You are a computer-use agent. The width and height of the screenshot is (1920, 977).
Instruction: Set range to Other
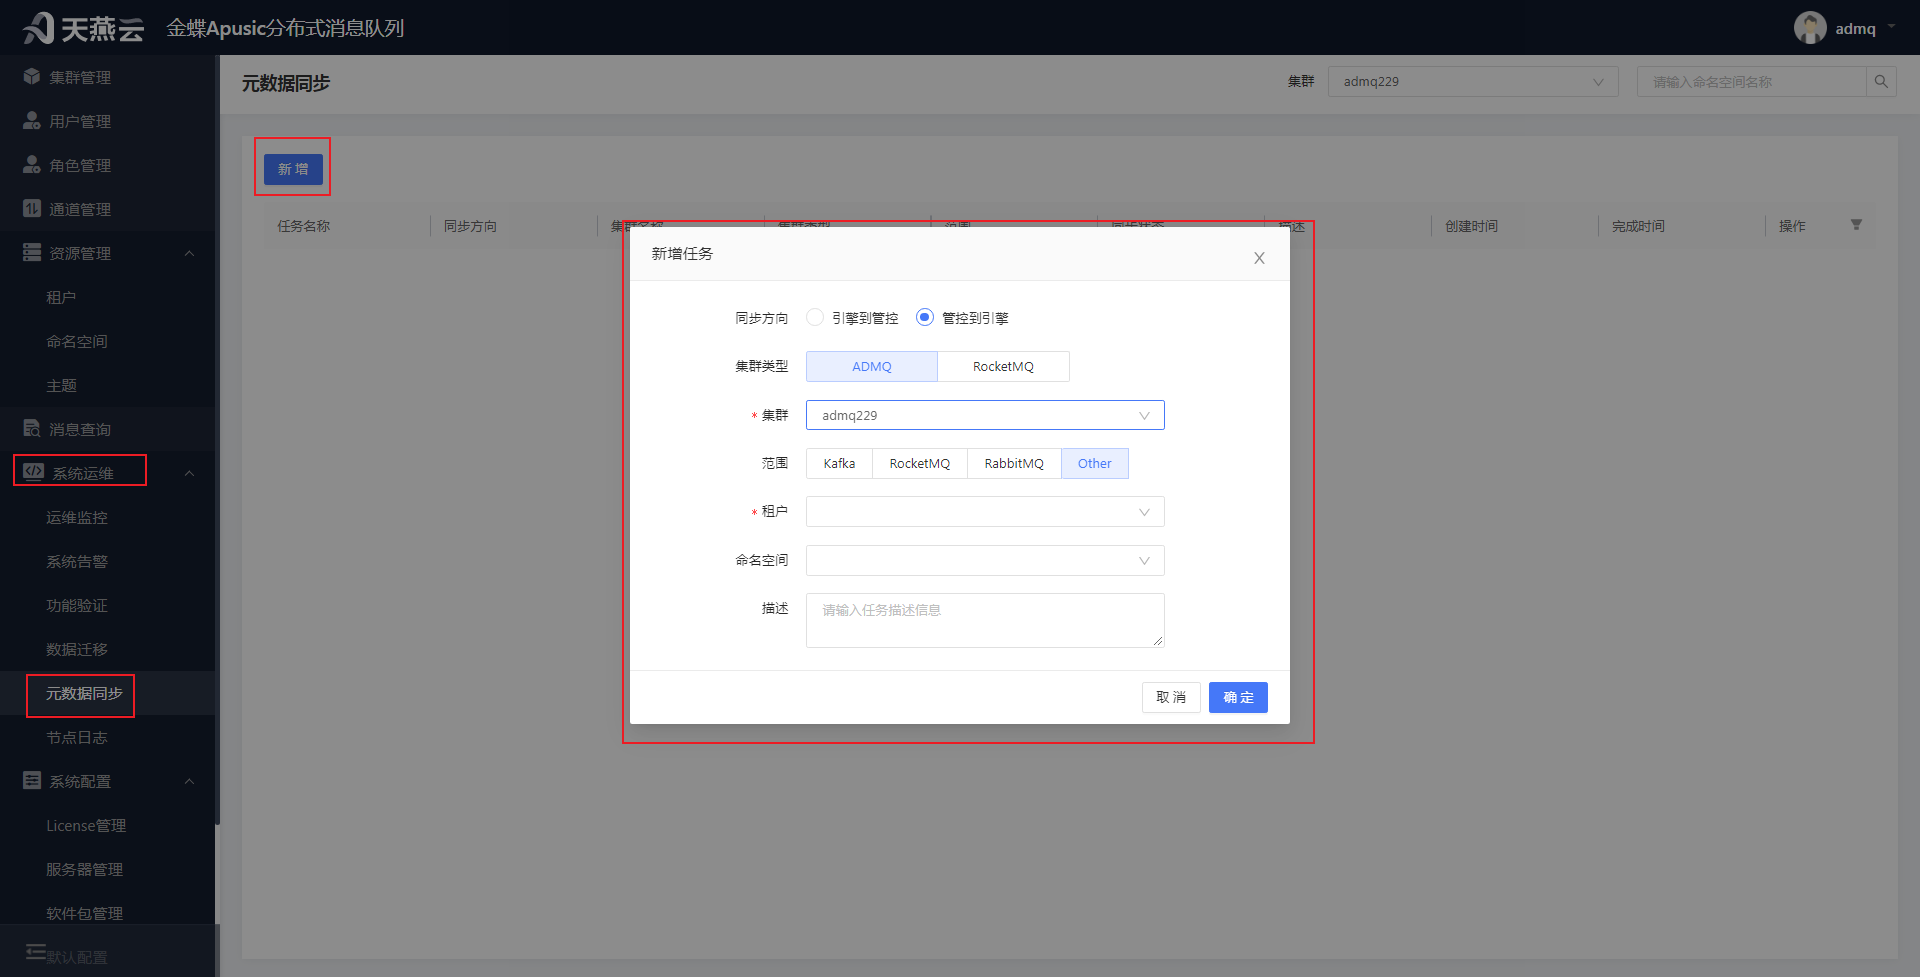(x=1095, y=463)
